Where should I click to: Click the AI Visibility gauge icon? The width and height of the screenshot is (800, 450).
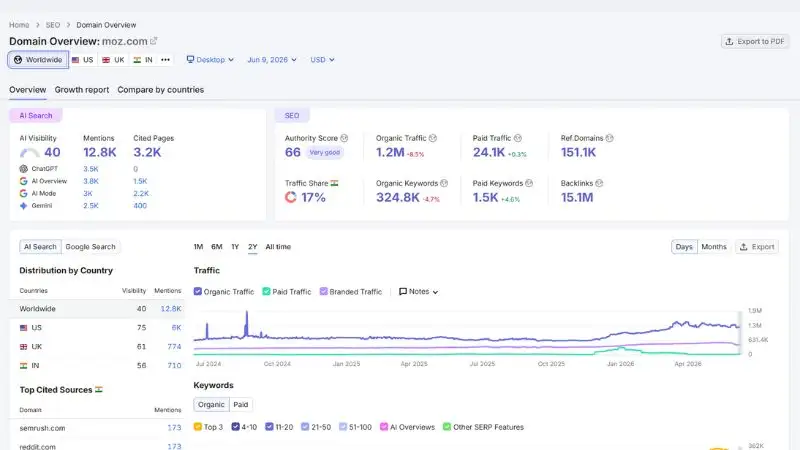point(30,152)
